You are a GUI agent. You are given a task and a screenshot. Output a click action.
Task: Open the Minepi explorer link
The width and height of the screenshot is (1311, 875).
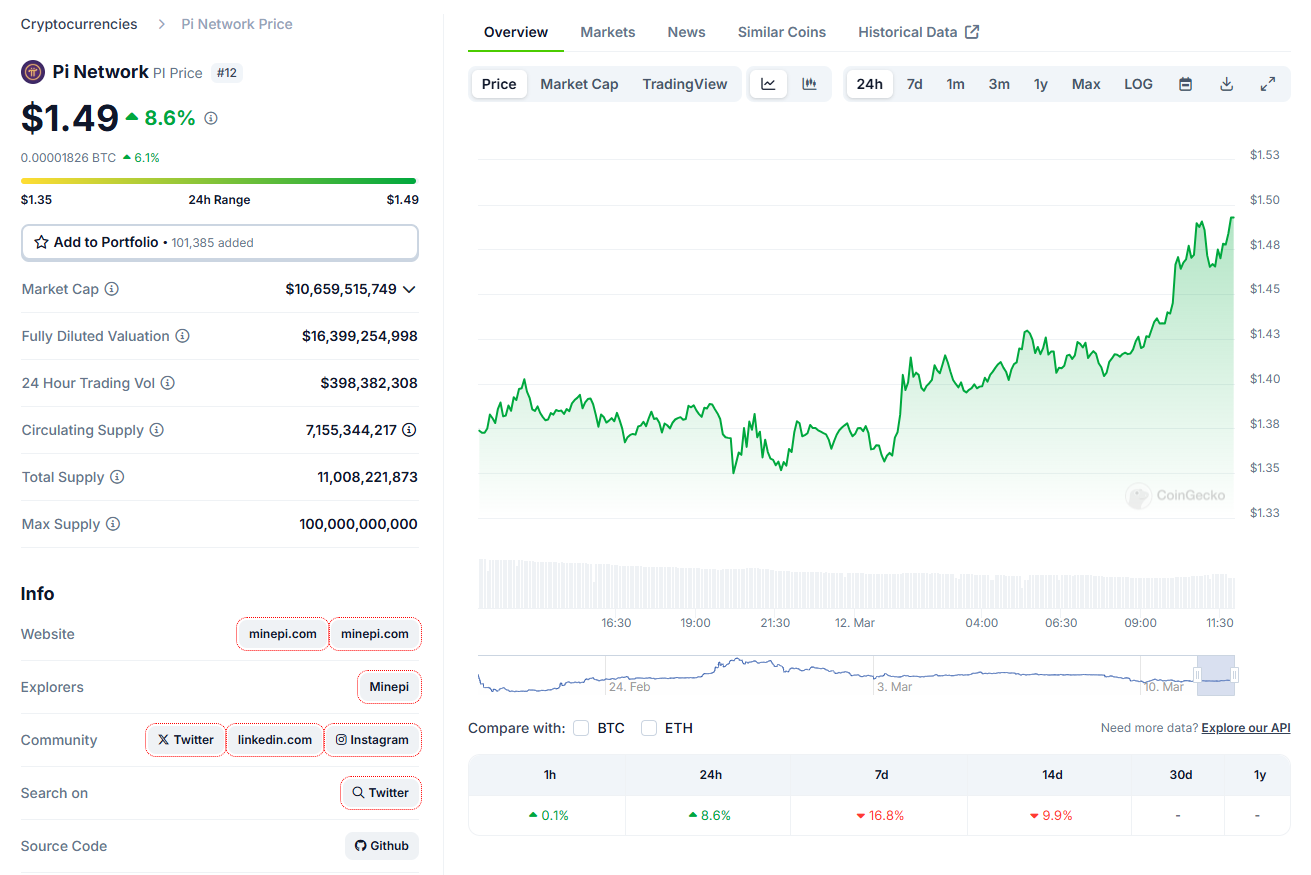(389, 687)
